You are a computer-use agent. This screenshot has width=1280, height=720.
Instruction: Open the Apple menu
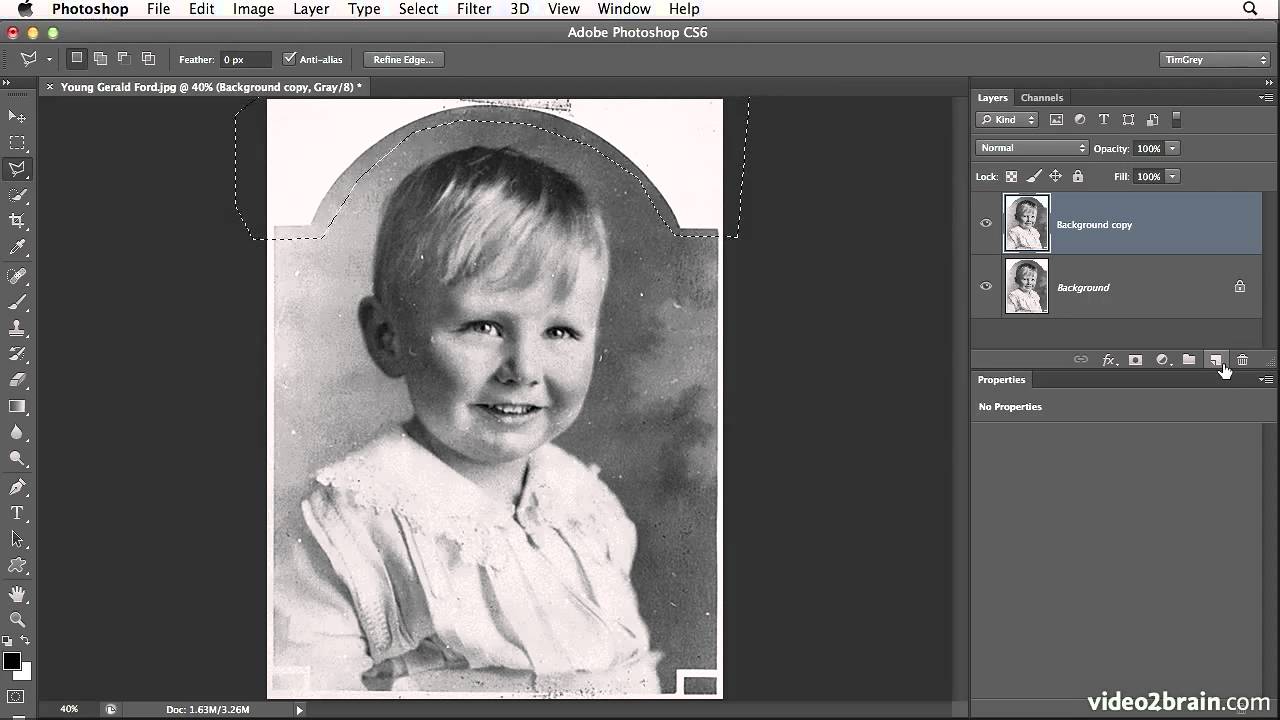point(25,9)
